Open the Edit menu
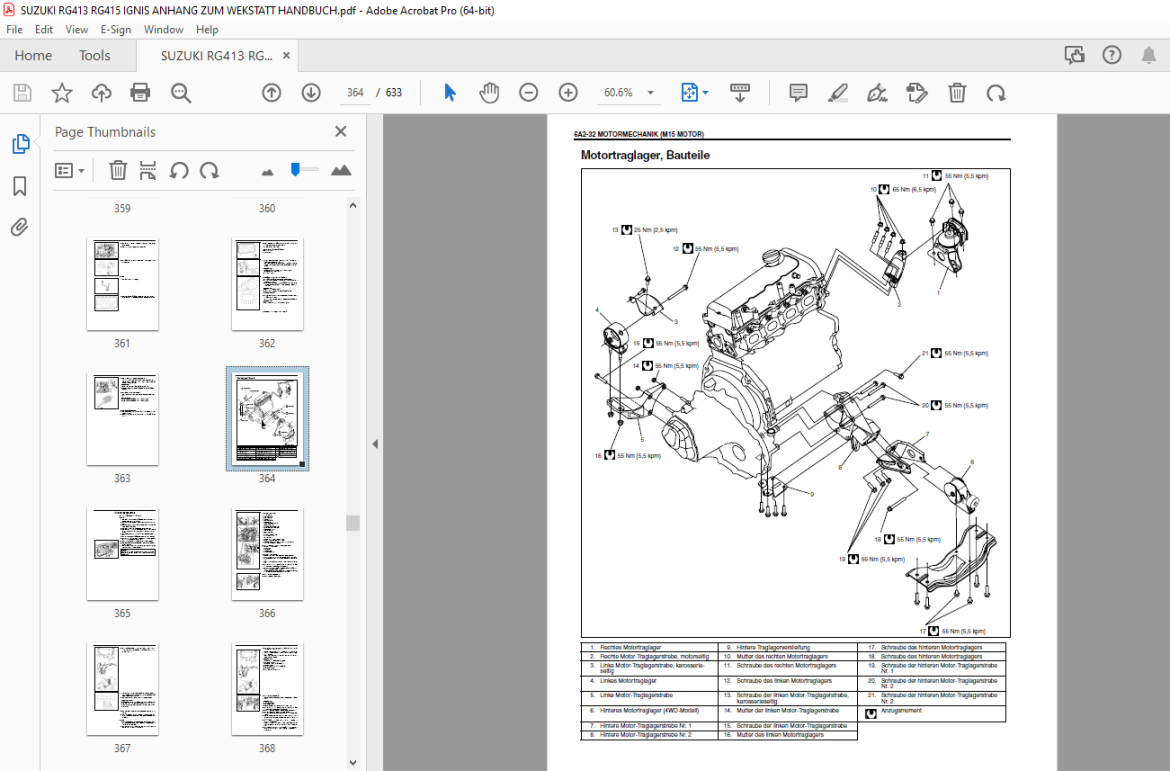This screenshot has height=771, width=1170. (44, 29)
